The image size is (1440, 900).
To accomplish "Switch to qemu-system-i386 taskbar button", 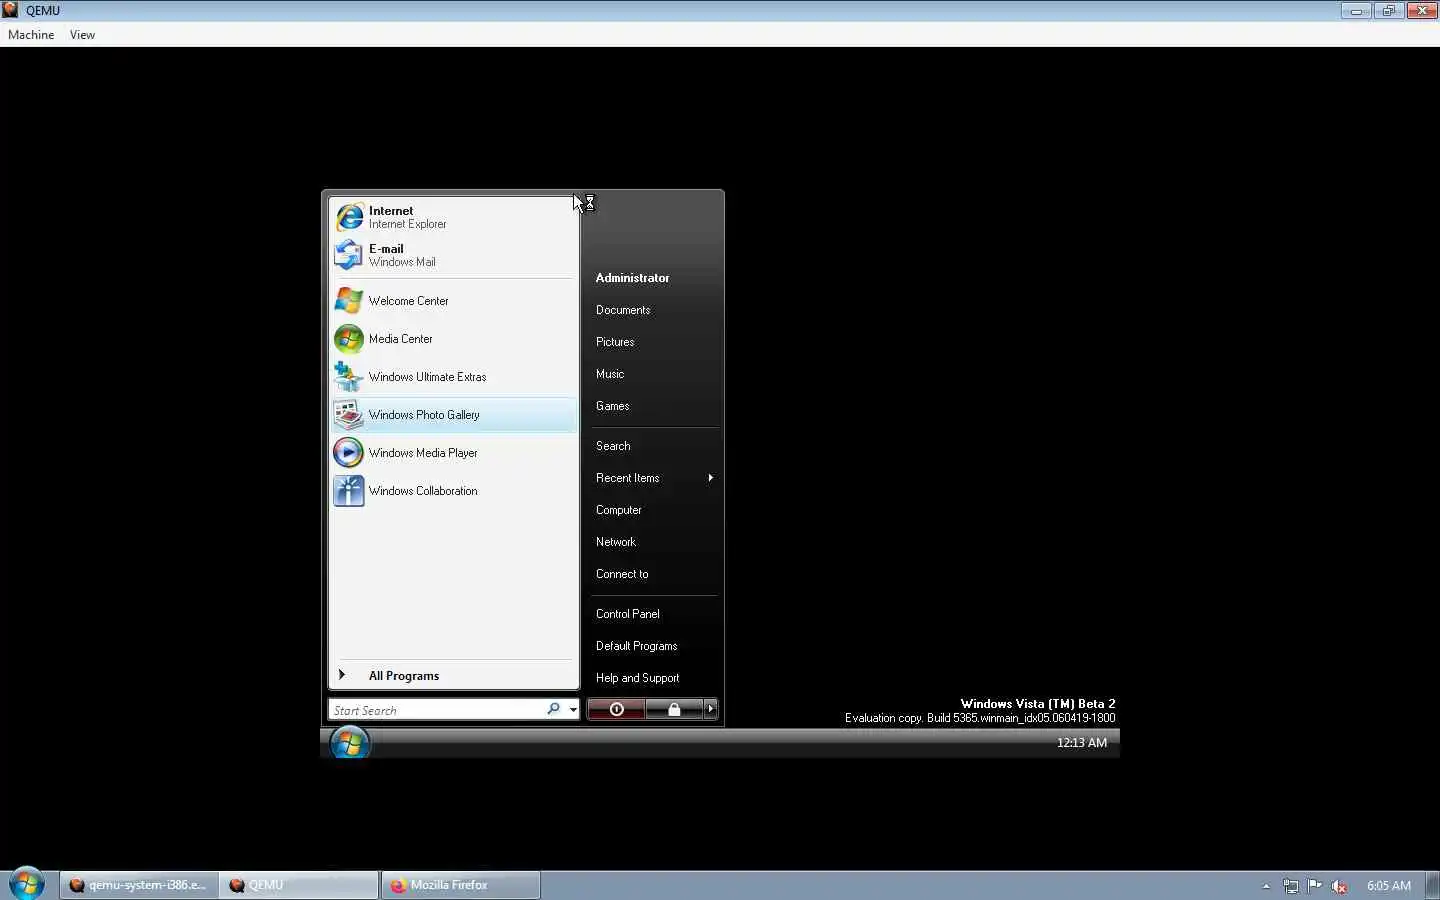I will click(x=138, y=885).
